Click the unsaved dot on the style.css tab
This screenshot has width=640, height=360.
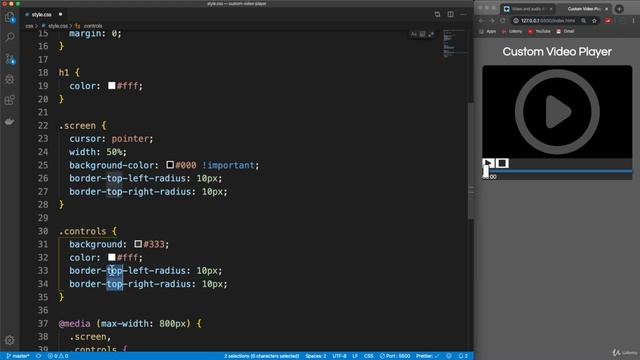tap(60, 14)
